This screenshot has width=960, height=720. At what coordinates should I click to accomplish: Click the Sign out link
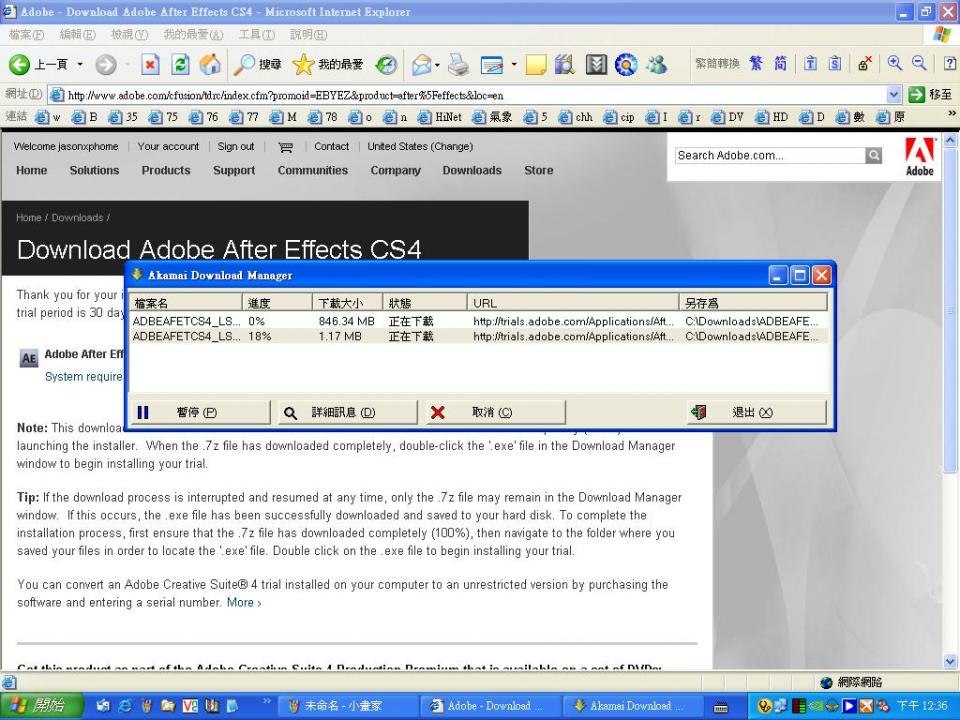[236, 146]
